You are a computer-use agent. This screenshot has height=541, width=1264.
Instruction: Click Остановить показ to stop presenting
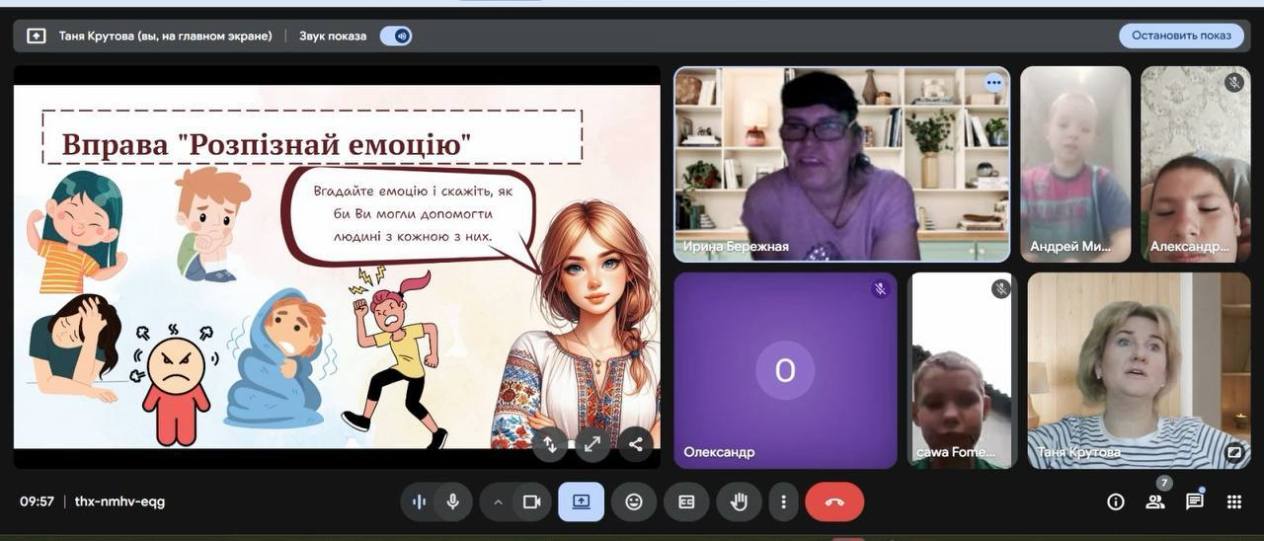pos(1181,36)
